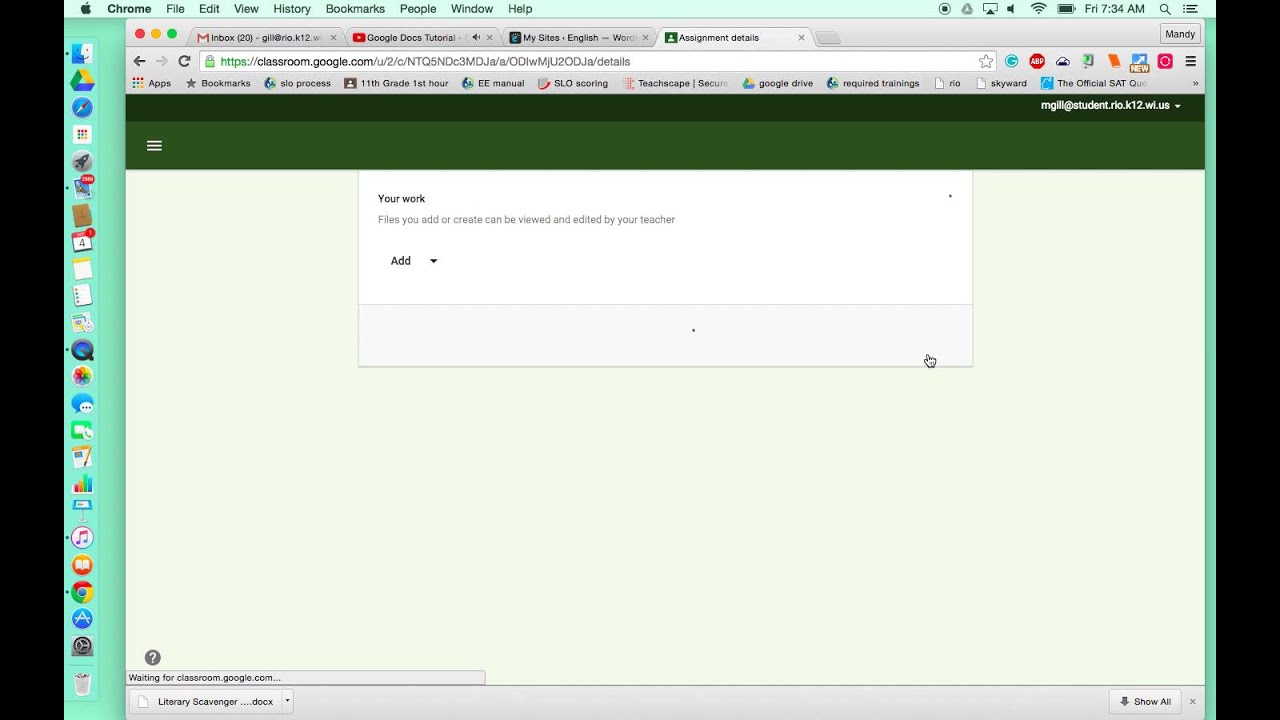Open Google Drive from the dock
Image resolution: width=1280 pixels, height=720 pixels.
pyautogui.click(x=82, y=81)
